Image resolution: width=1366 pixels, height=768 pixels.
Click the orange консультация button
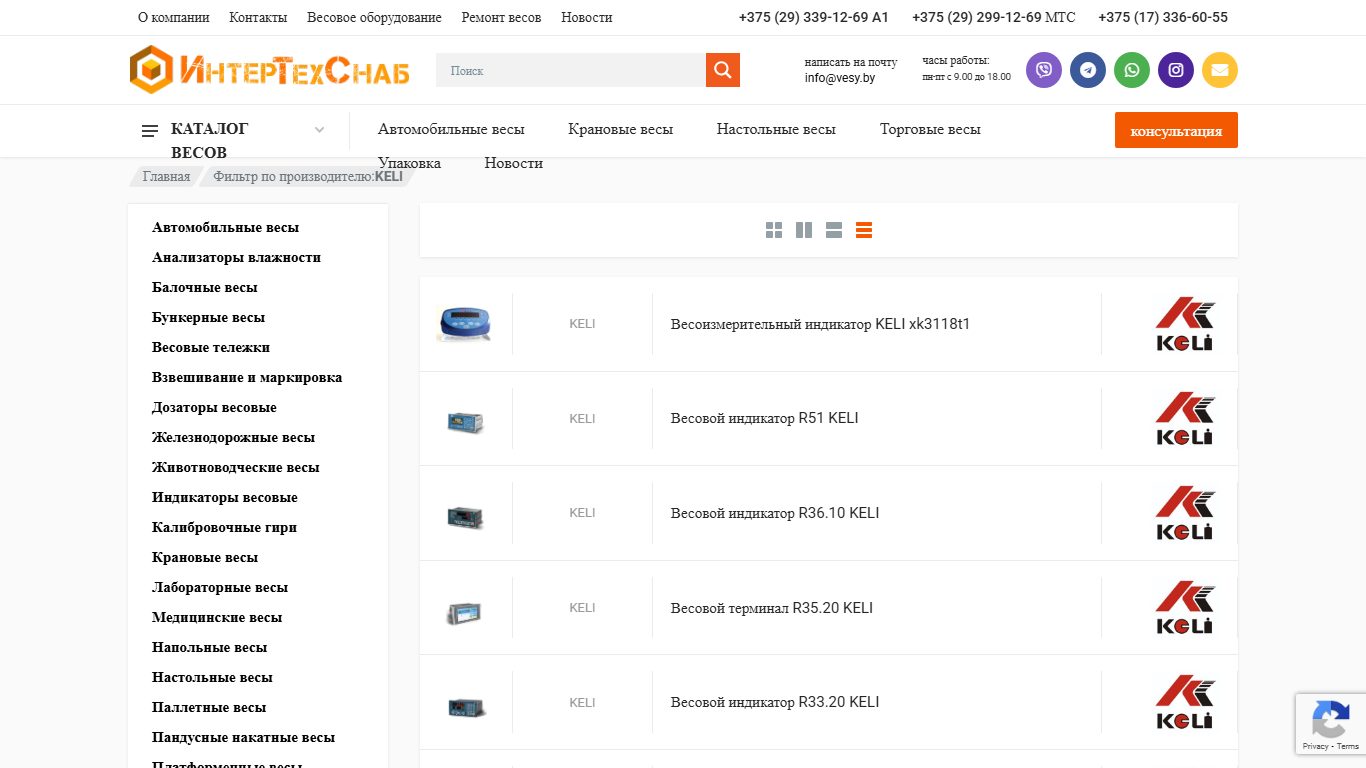click(x=1176, y=130)
